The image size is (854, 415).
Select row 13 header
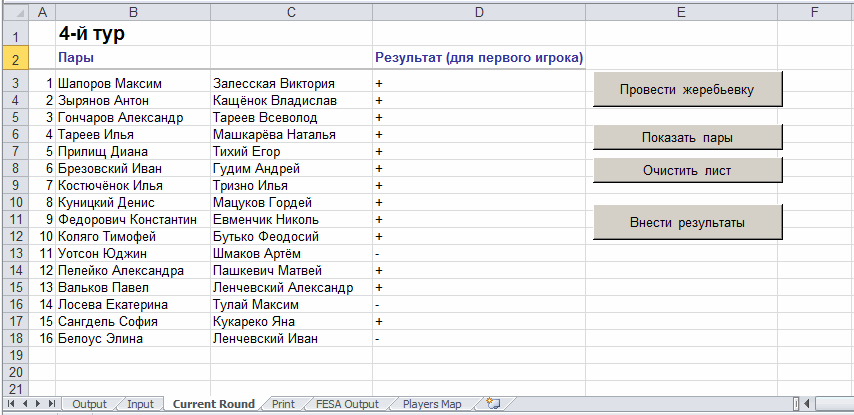coord(15,253)
